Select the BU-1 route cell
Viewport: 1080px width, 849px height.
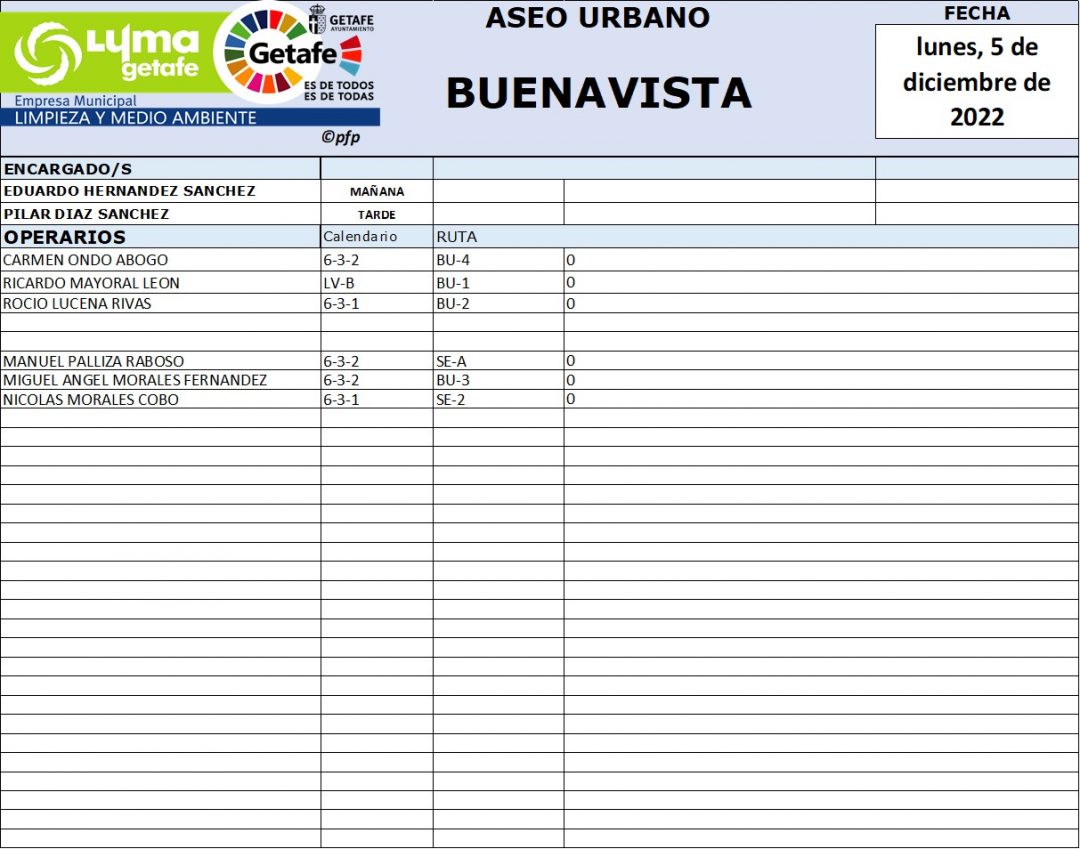pos(453,283)
